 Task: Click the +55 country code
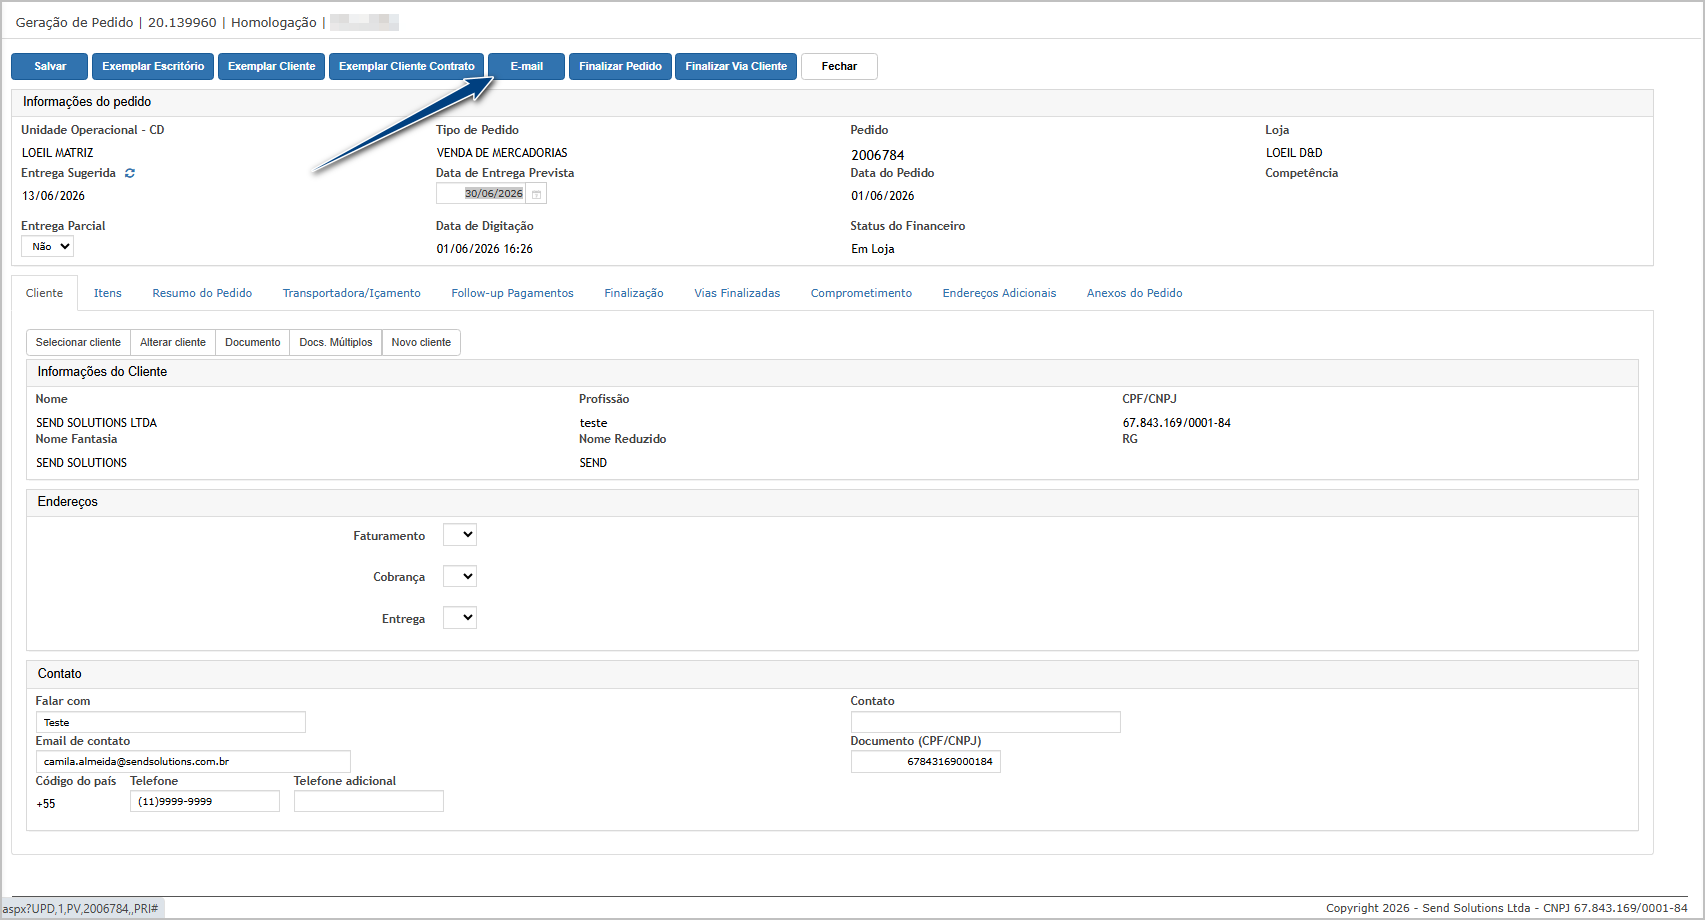pos(46,804)
